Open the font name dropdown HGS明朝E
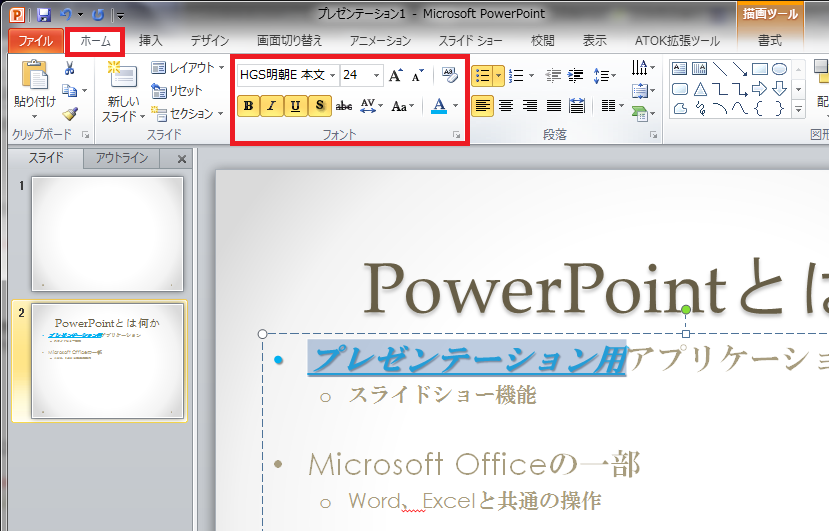 point(333,76)
